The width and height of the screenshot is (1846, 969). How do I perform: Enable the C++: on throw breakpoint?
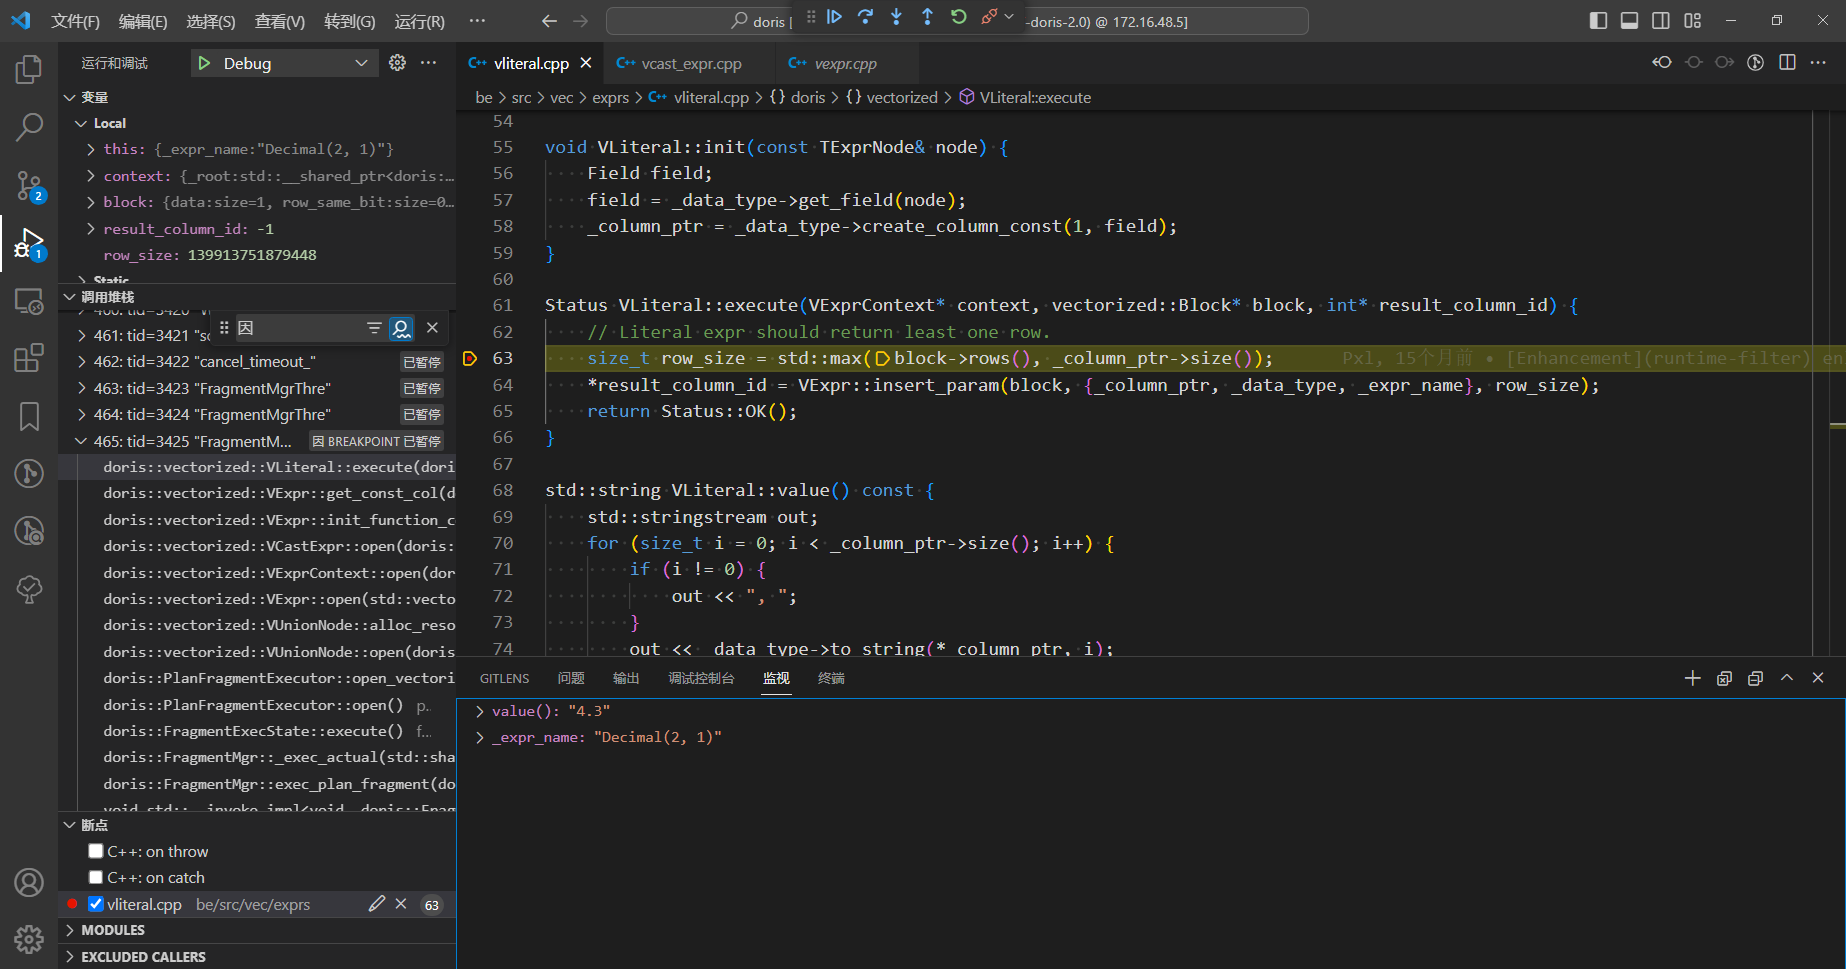pyautogui.click(x=96, y=851)
